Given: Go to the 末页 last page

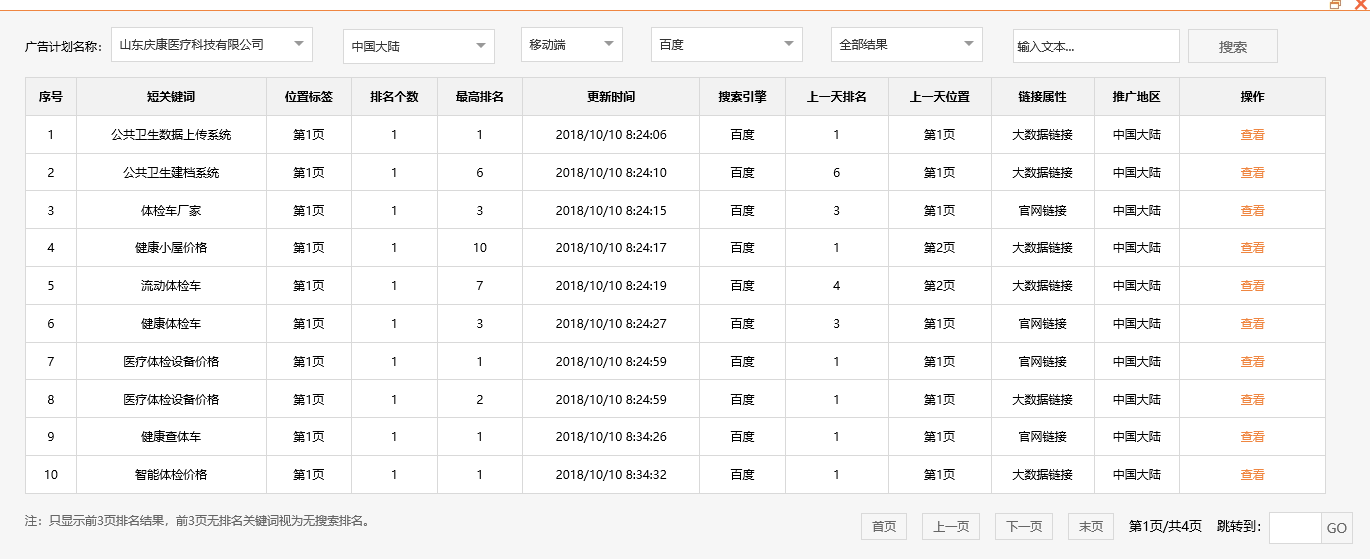Looking at the screenshot, I should pos(1091,527).
